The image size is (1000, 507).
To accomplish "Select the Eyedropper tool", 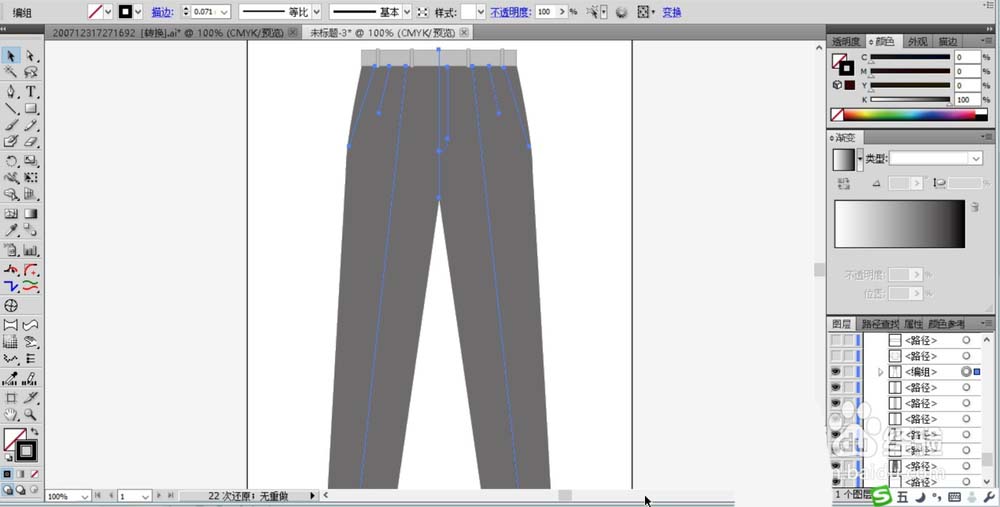I will 11,230.
